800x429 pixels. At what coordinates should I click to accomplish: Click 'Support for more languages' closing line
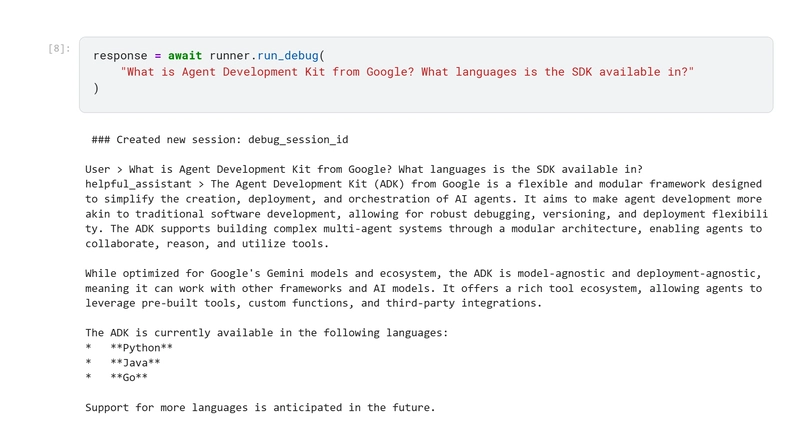click(260, 408)
